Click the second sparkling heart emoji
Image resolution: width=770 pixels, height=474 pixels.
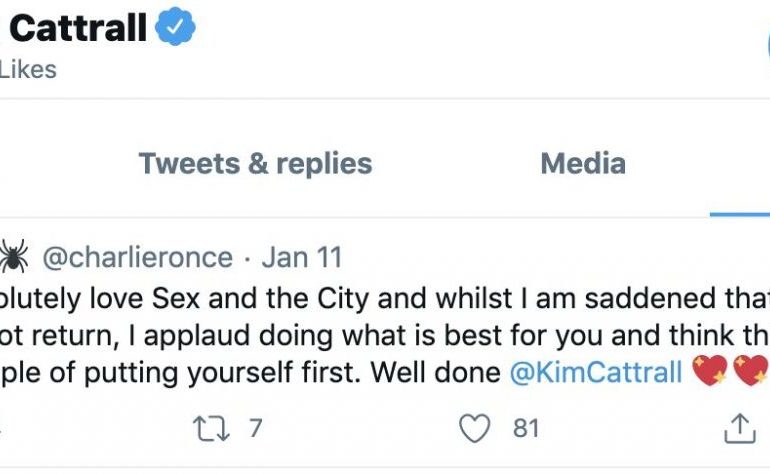(x=751, y=370)
